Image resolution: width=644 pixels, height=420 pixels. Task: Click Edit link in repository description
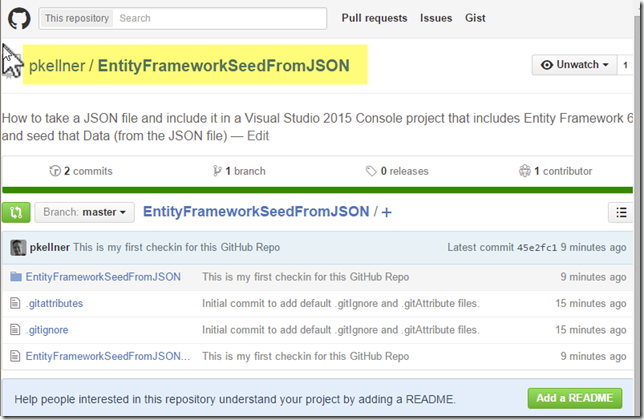258,136
